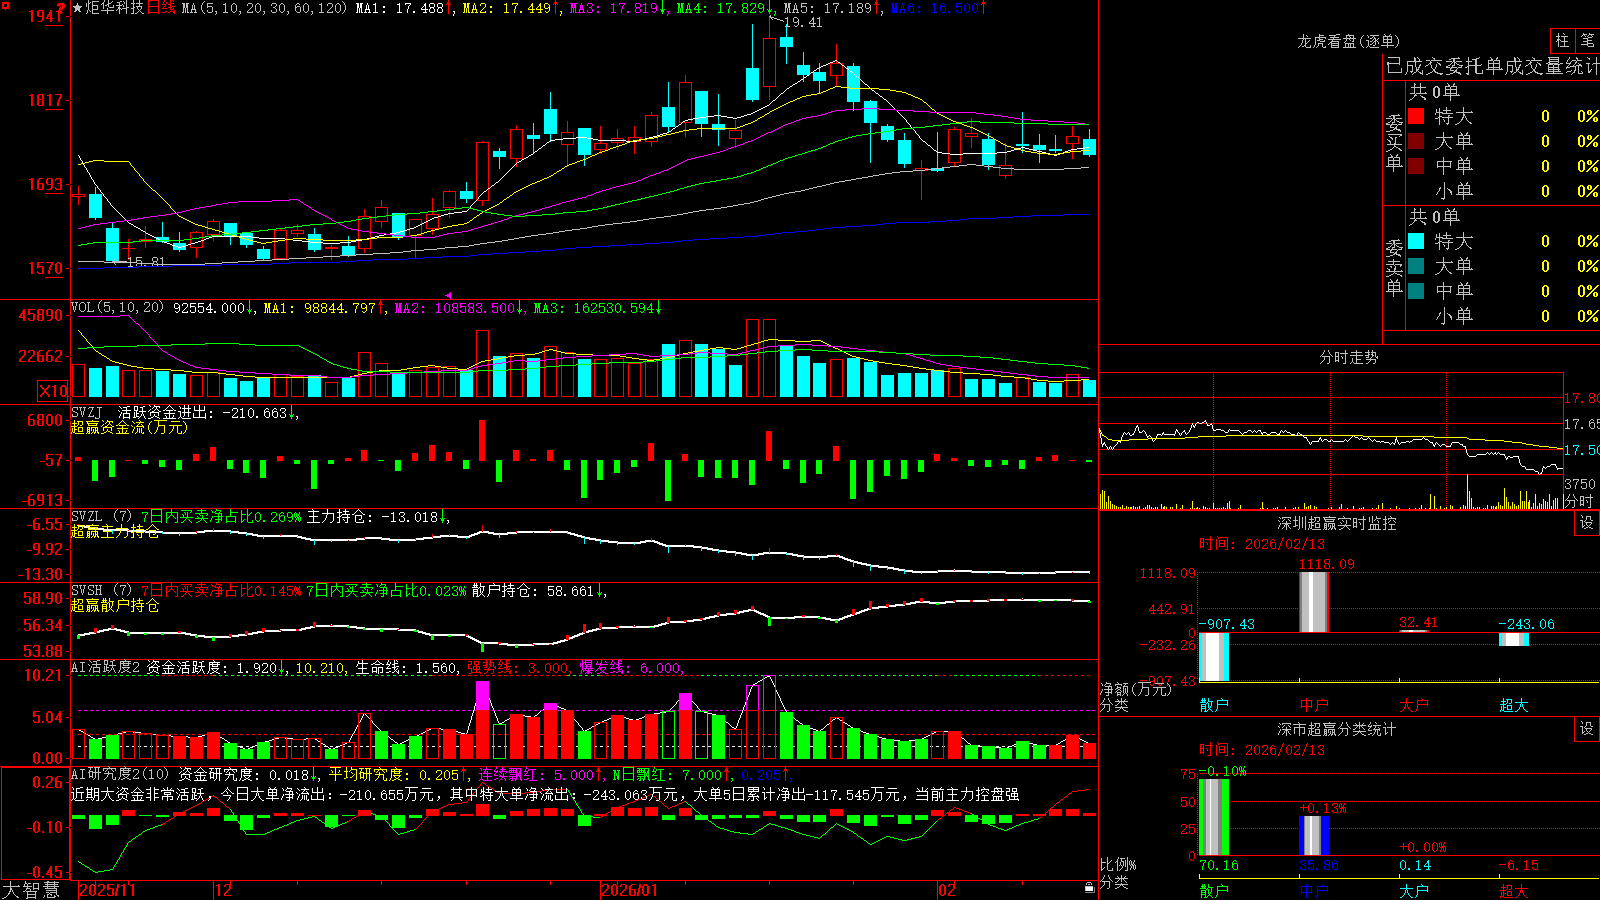Select 散户 category in 深市超赢分类统计
Image resolution: width=1600 pixels, height=900 pixels.
tap(1214, 890)
